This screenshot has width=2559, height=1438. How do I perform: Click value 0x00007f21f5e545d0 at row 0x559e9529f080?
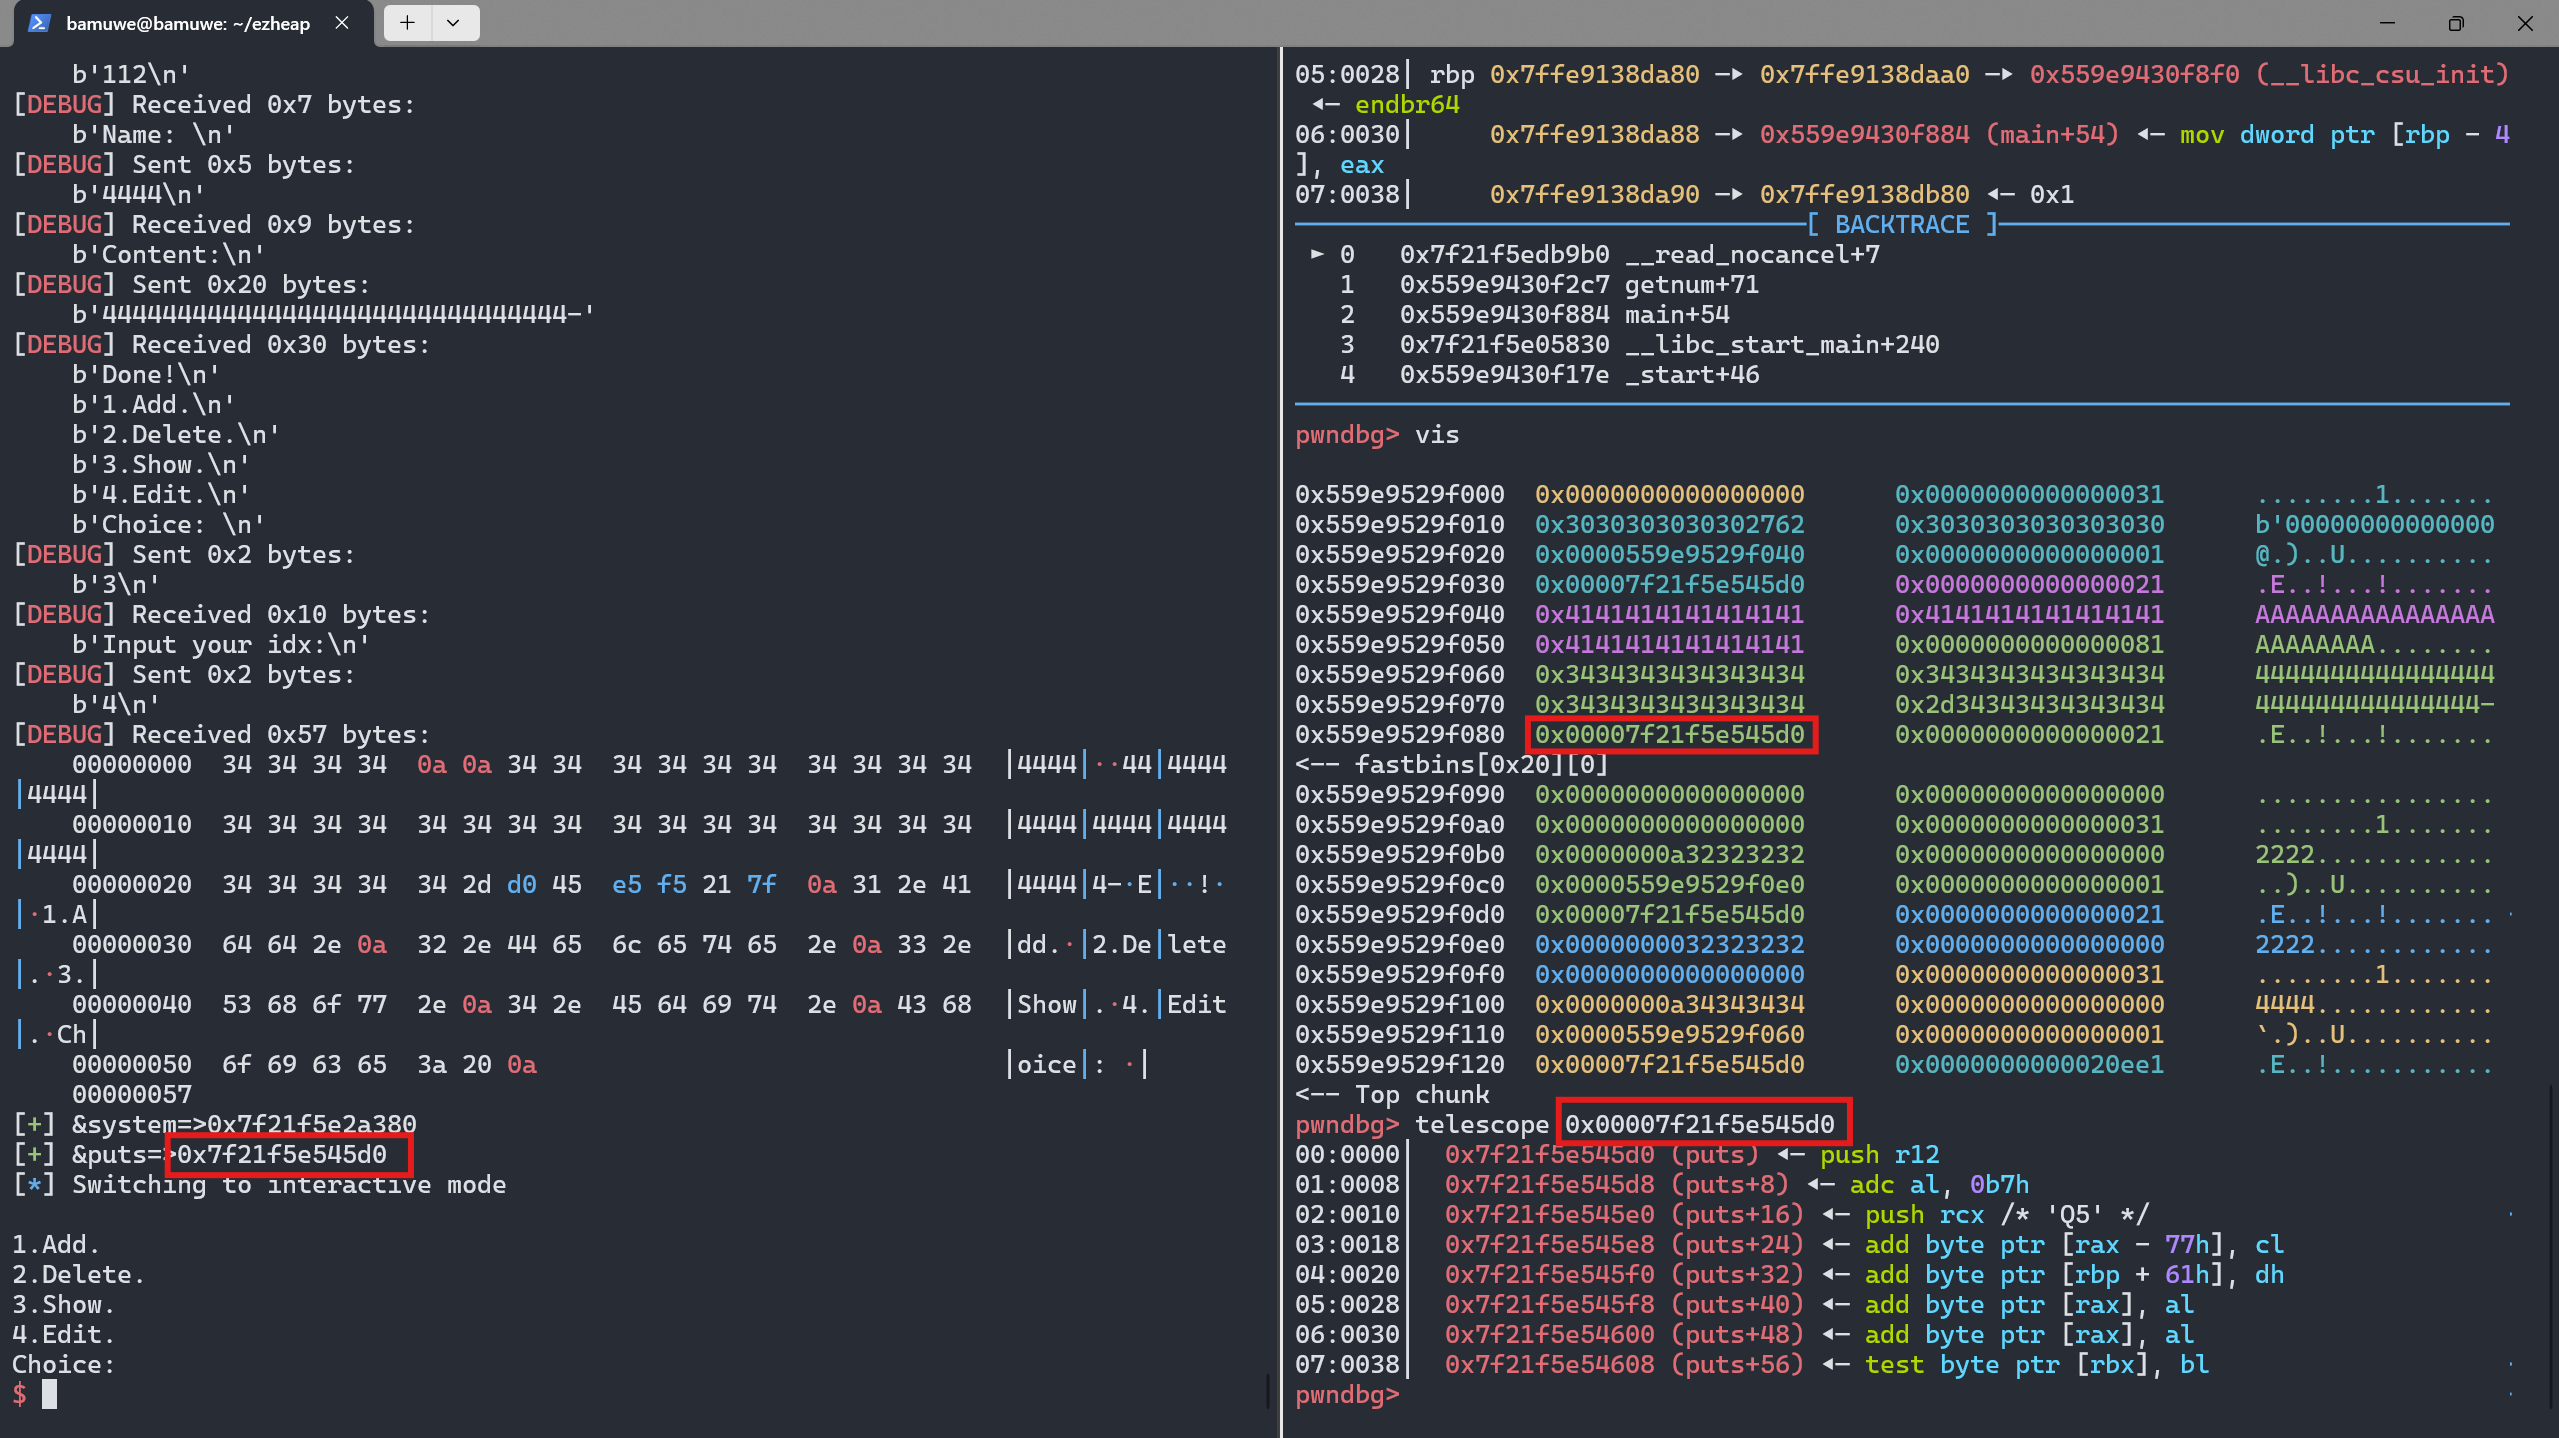[x=1670, y=734]
